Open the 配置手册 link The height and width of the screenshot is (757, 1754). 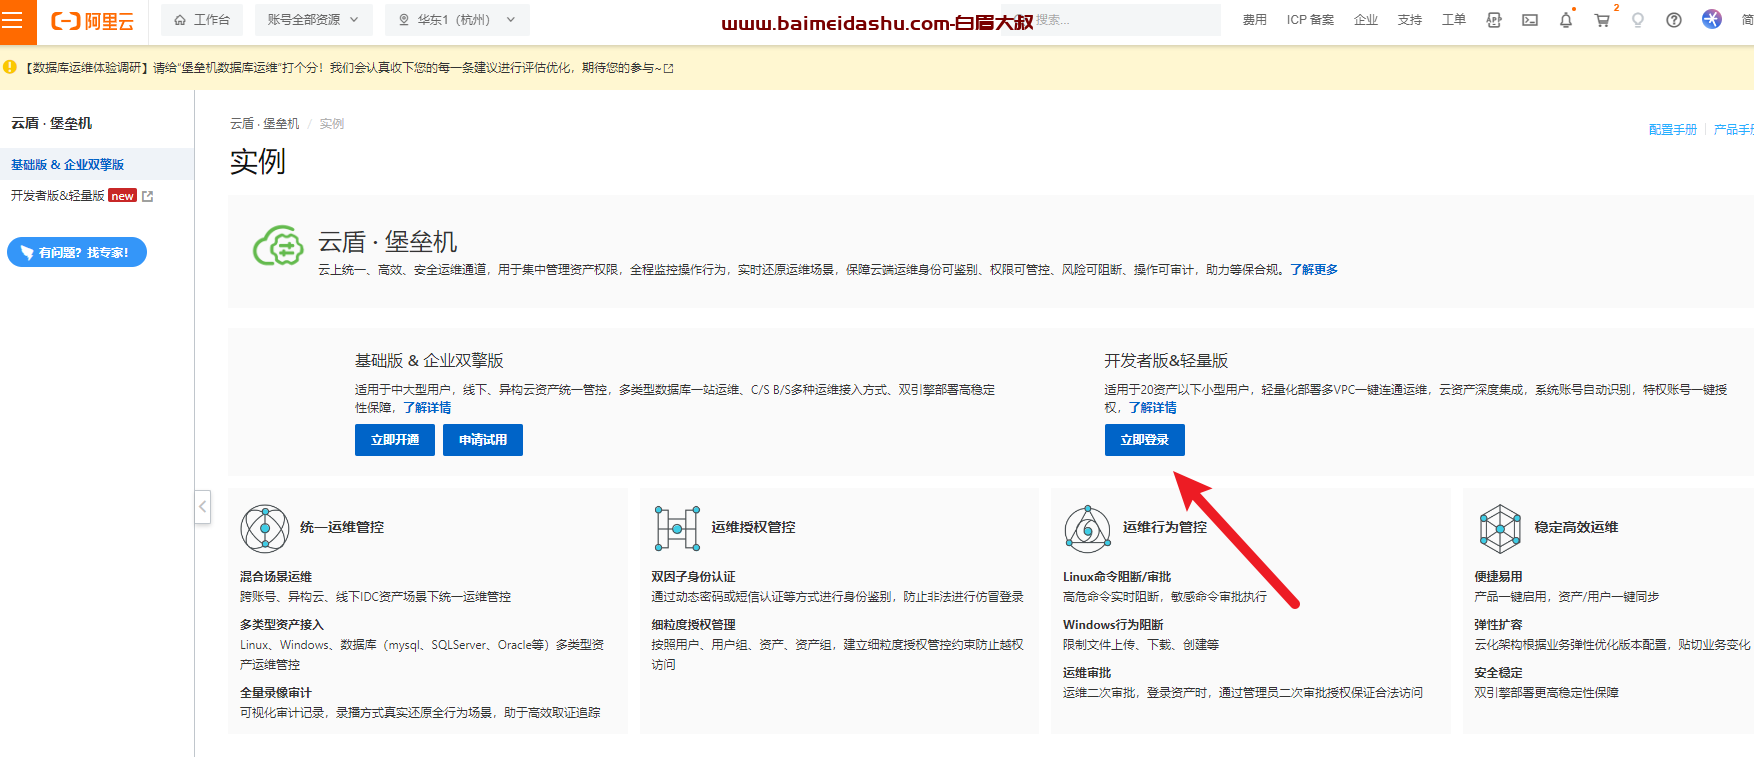click(1673, 130)
